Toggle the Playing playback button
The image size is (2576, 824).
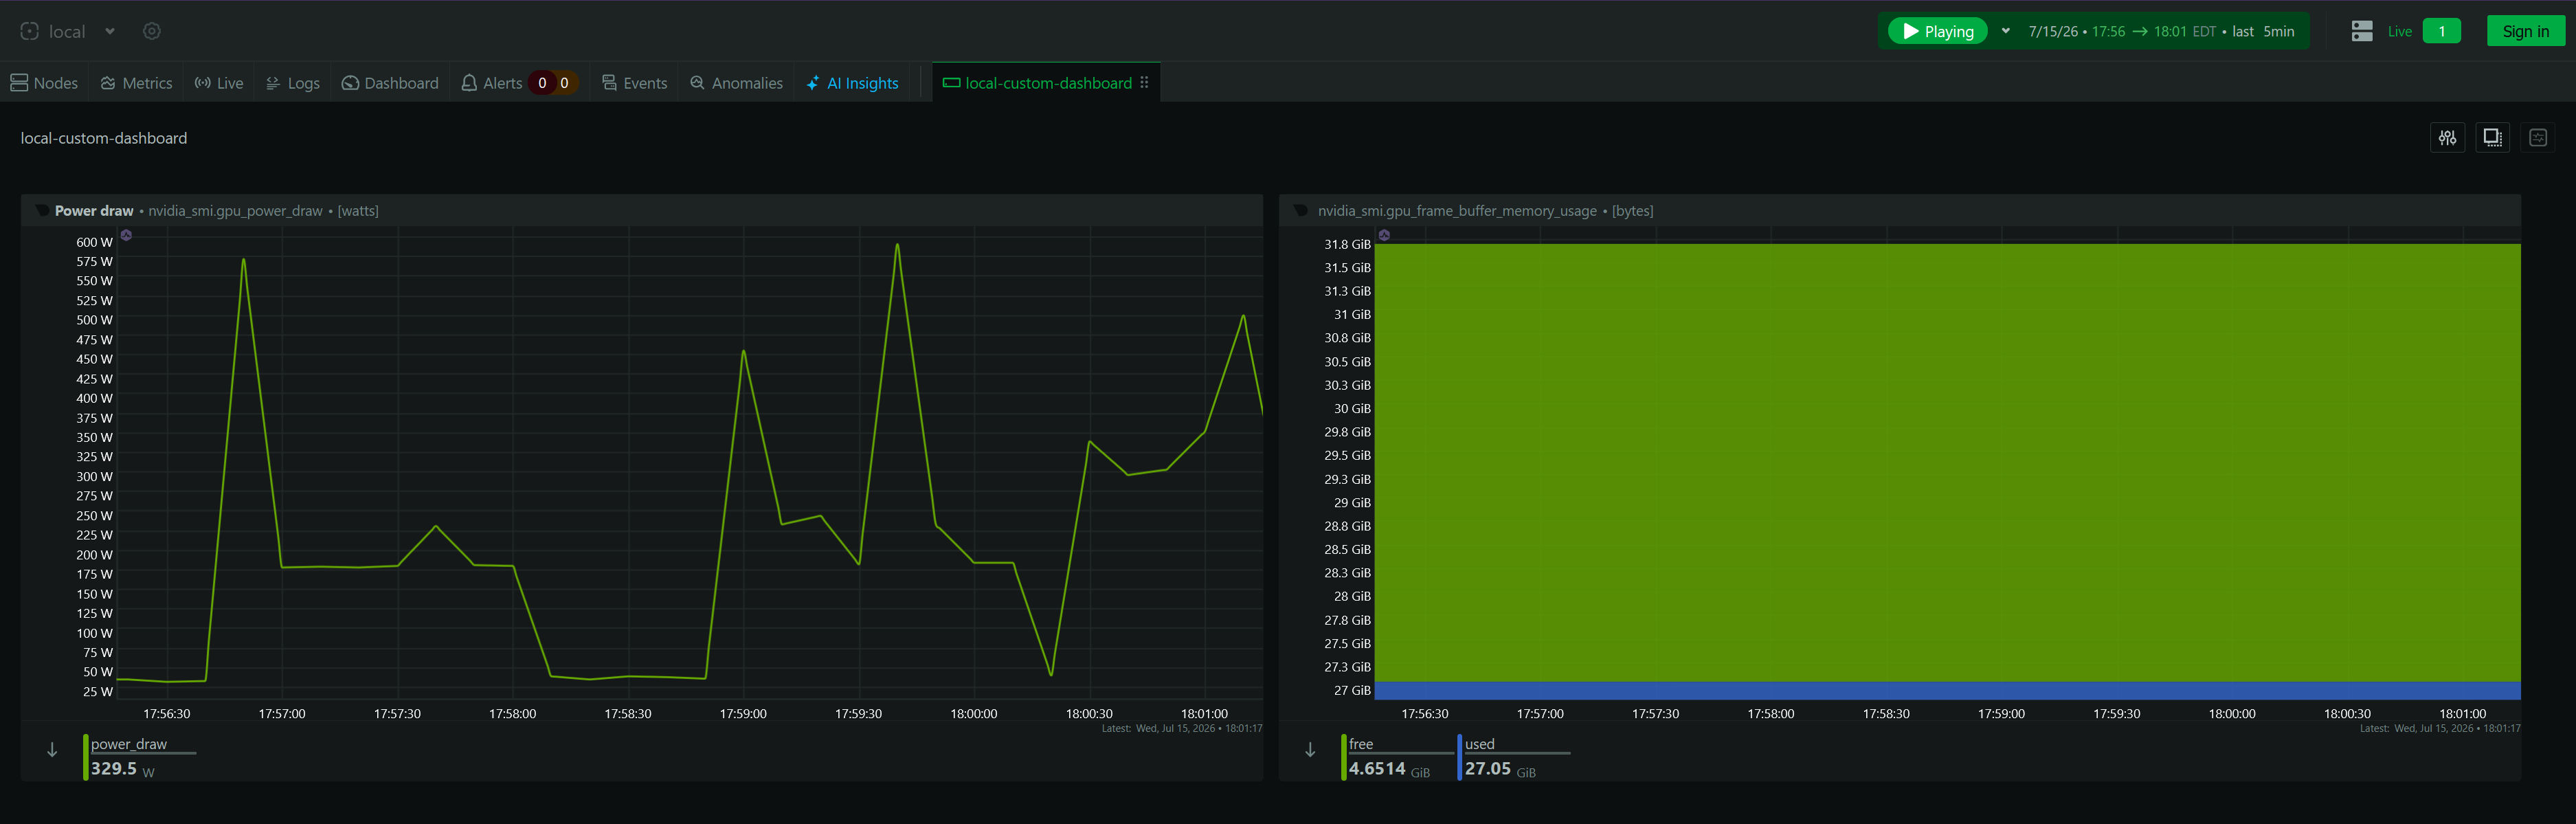coord(1938,31)
